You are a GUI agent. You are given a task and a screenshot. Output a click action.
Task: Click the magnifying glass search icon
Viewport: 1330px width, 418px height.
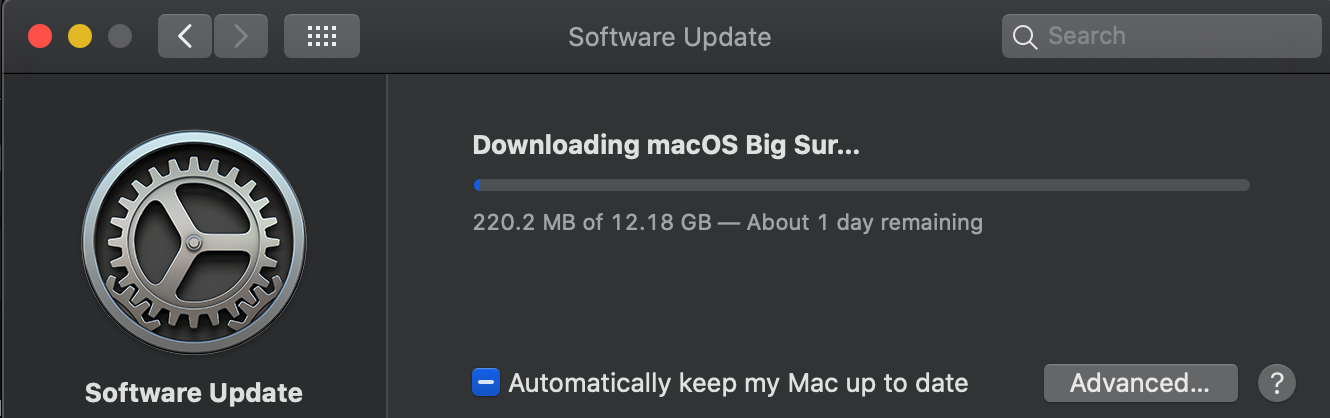click(x=1024, y=37)
